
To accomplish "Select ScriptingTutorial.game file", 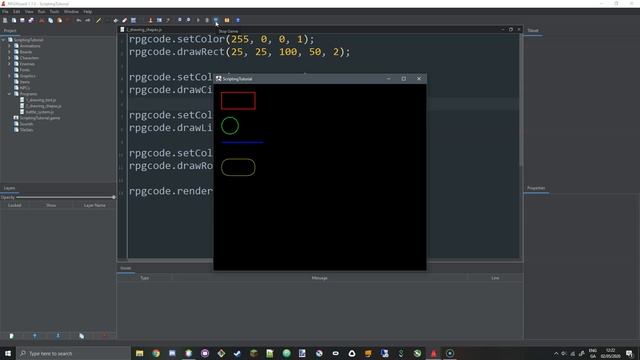I will click(37, 118).
